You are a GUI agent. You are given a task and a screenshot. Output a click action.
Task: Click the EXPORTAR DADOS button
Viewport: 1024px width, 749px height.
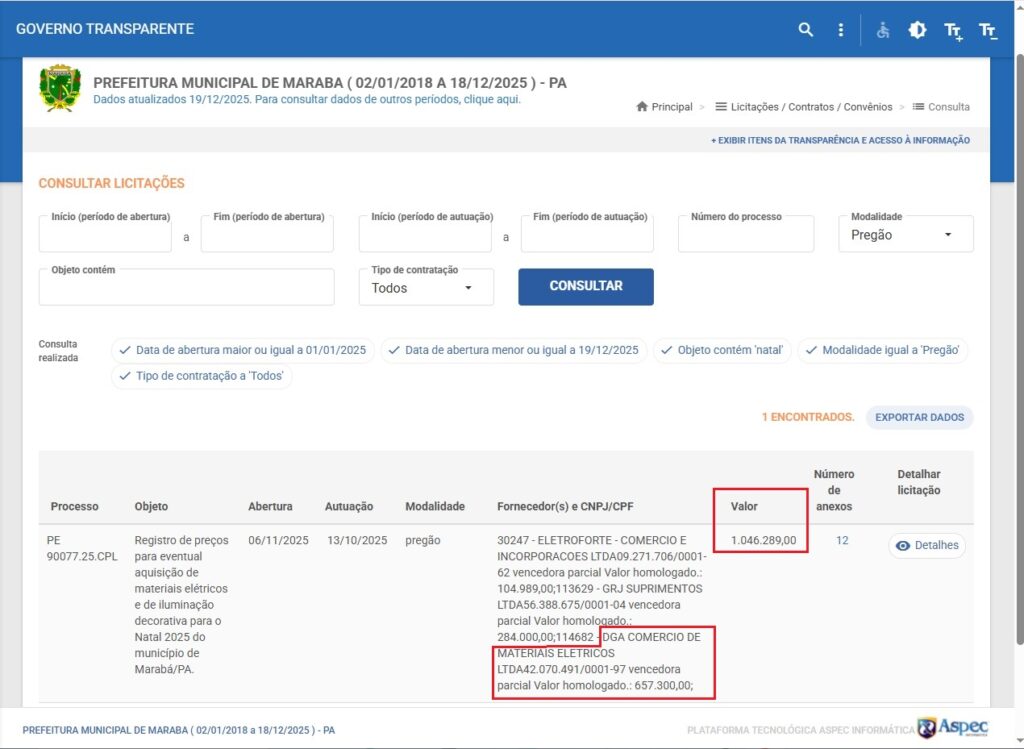(x=919, y=417)
